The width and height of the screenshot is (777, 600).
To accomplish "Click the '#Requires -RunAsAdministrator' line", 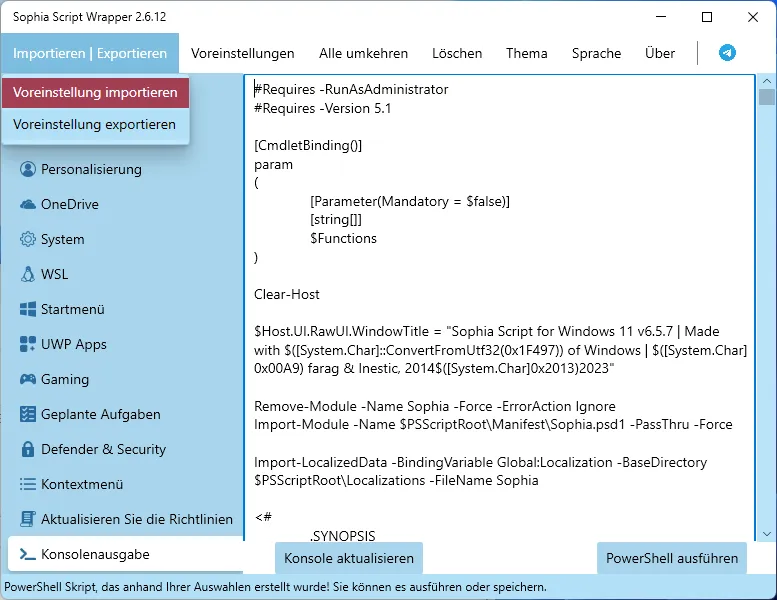I will pos(351,90).
